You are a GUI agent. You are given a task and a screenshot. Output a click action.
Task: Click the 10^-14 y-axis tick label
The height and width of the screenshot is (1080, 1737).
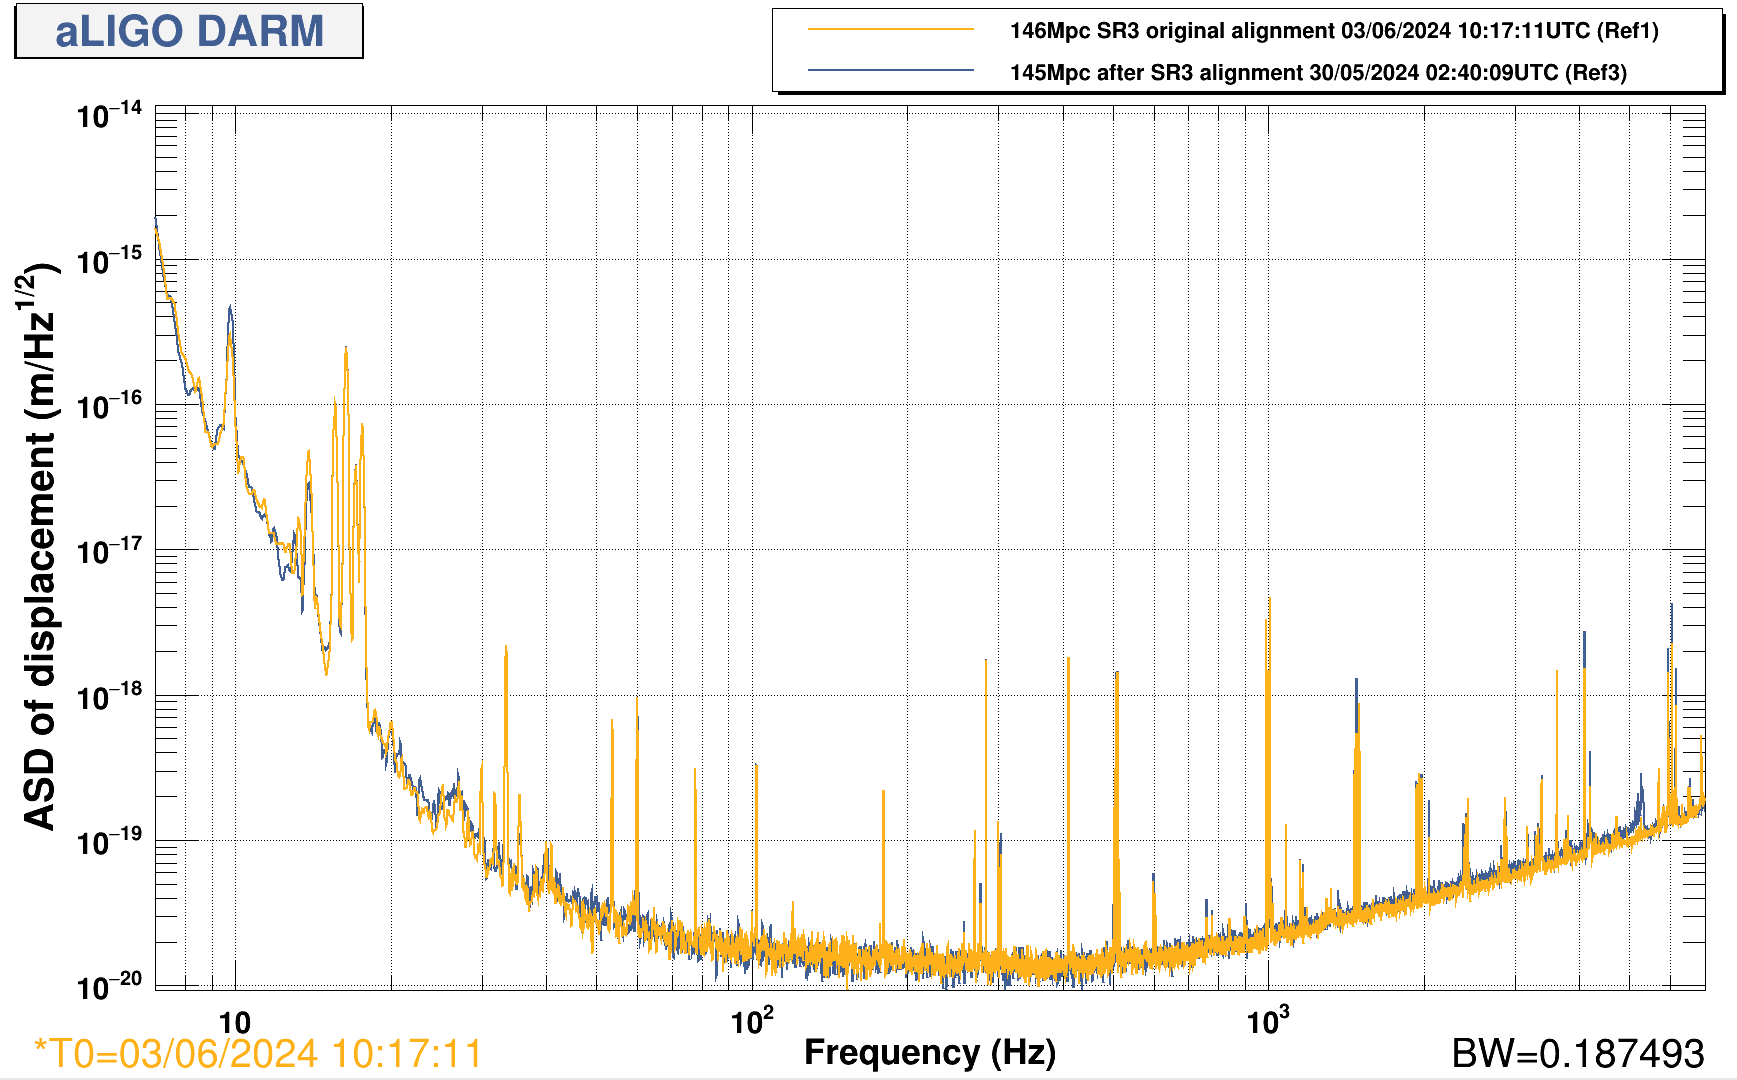pyautogui.click(x=109, y=115)
